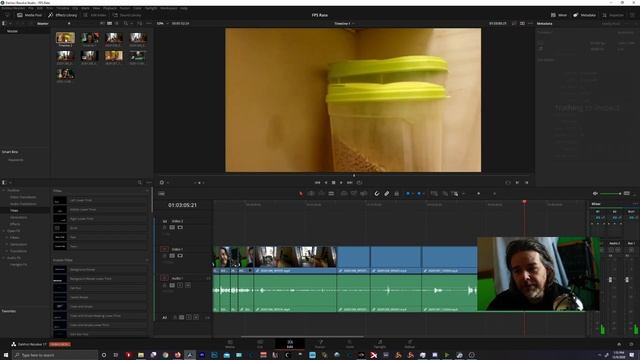Screen dimensions: 640x360
Task: Click the red playhead handle on timeline ruler
Action: [x=524, y=202]
